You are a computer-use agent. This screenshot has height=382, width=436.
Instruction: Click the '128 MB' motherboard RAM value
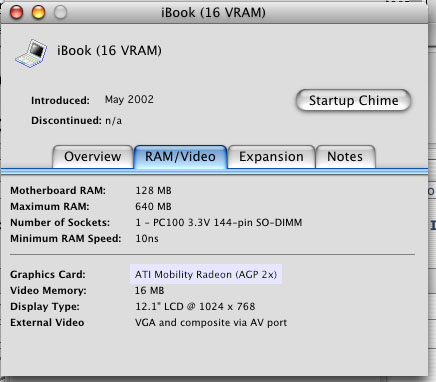(x=153, y=191)
